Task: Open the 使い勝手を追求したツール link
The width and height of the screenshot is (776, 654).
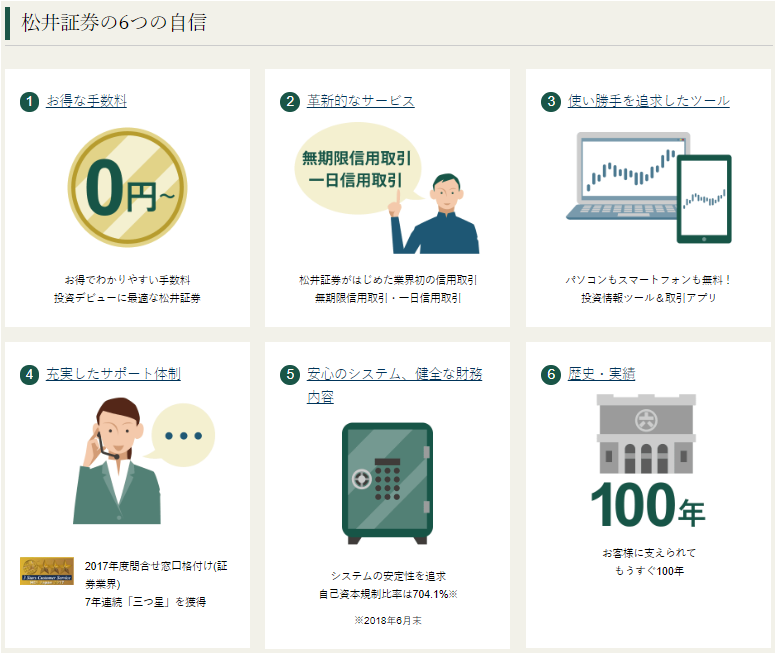Action: (648, 101)
